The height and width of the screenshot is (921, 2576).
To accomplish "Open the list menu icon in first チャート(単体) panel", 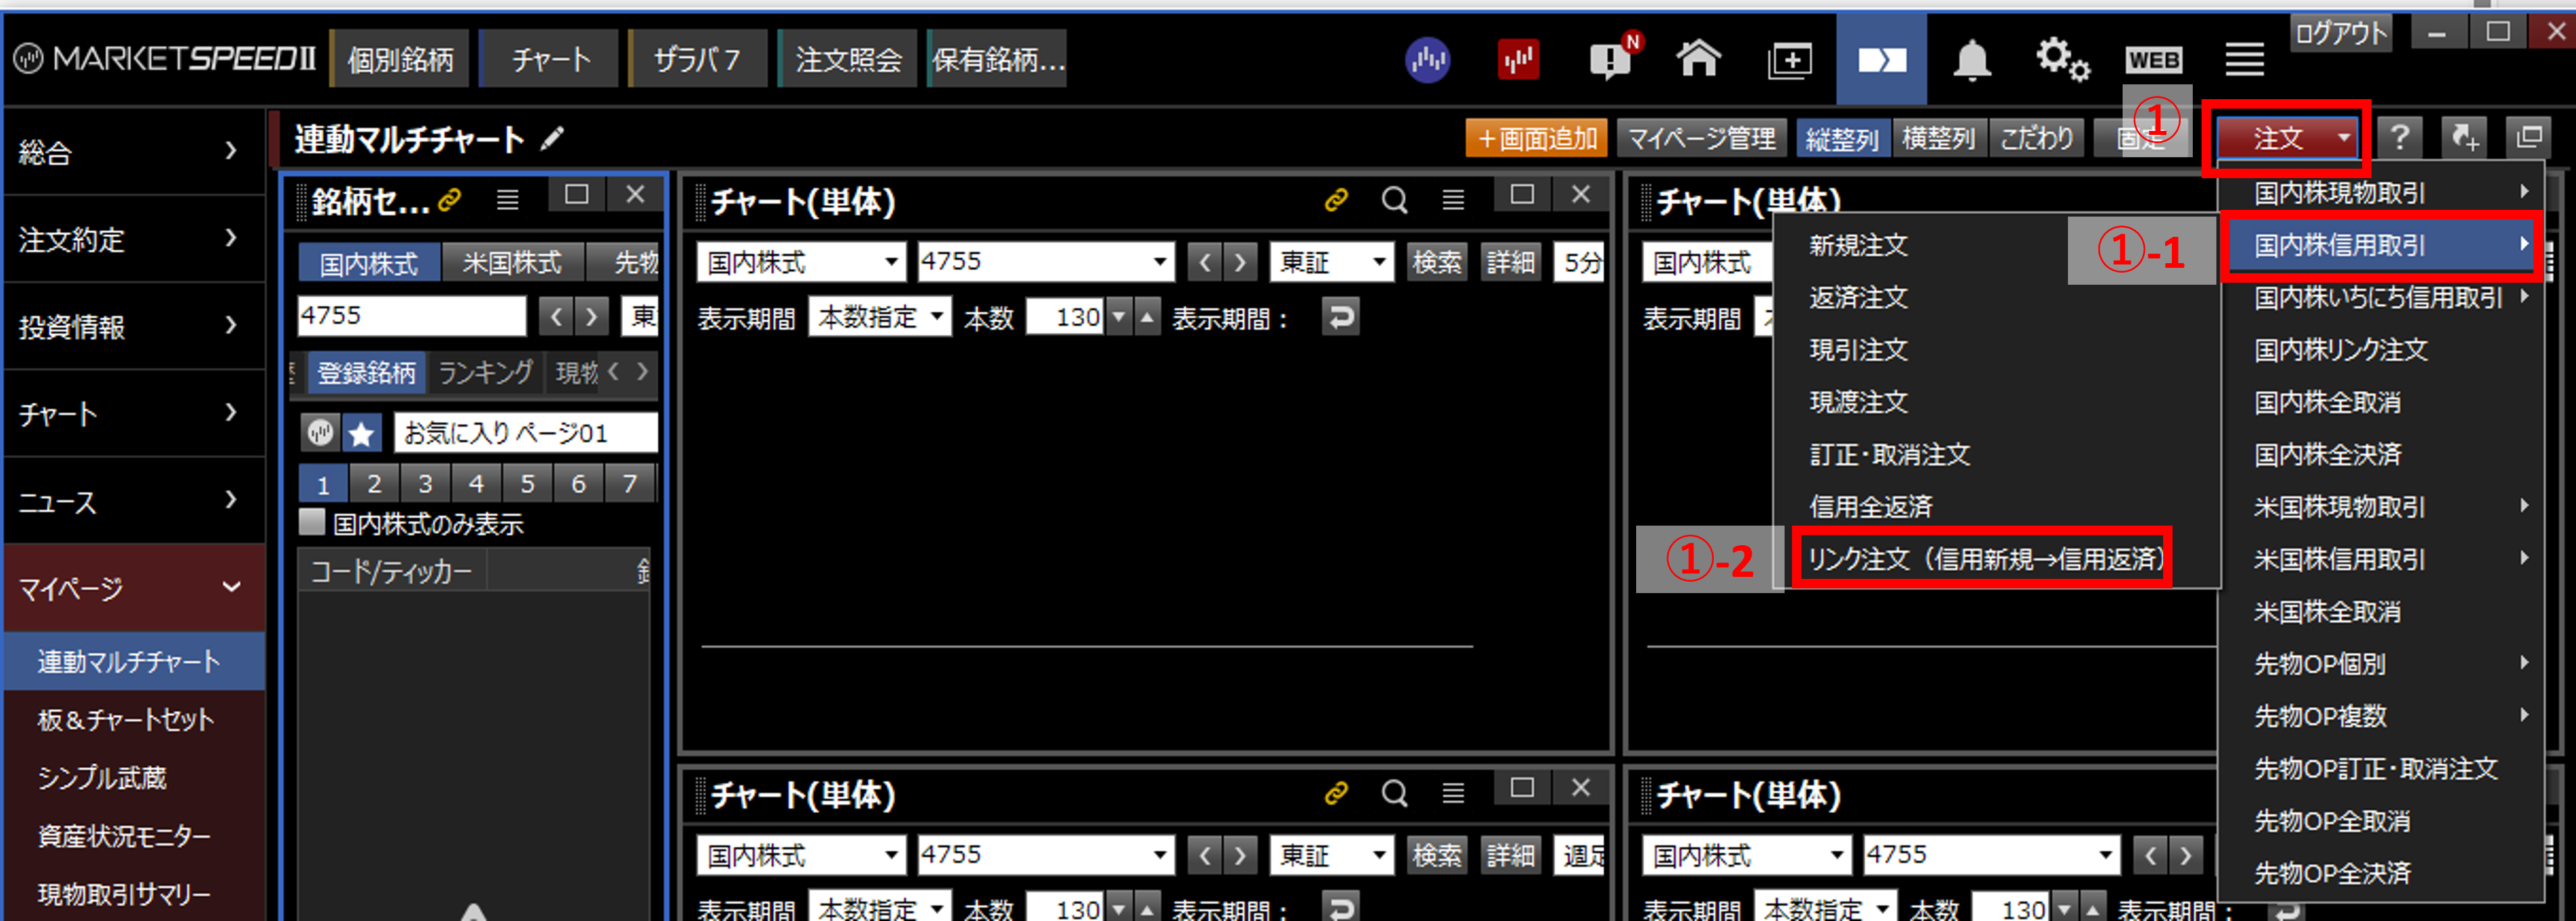I will tap(1453, 200).
